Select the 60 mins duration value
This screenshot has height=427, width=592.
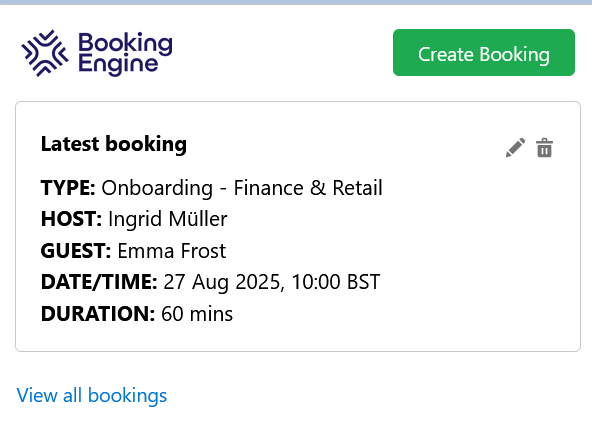pyautogui.click(x=197, y=314)
